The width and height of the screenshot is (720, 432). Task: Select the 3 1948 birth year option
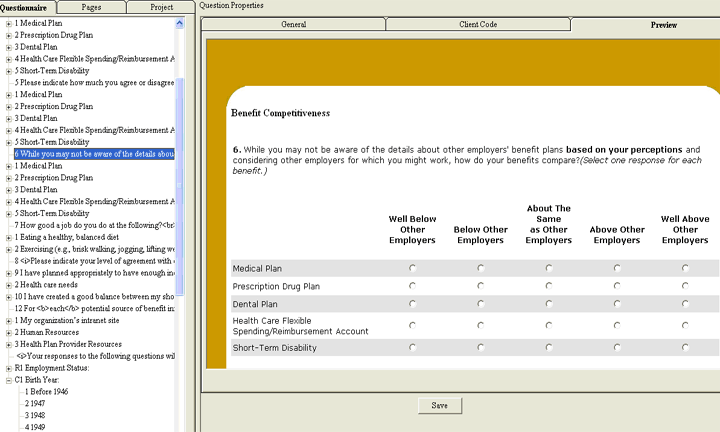click(x=35, y=415)
